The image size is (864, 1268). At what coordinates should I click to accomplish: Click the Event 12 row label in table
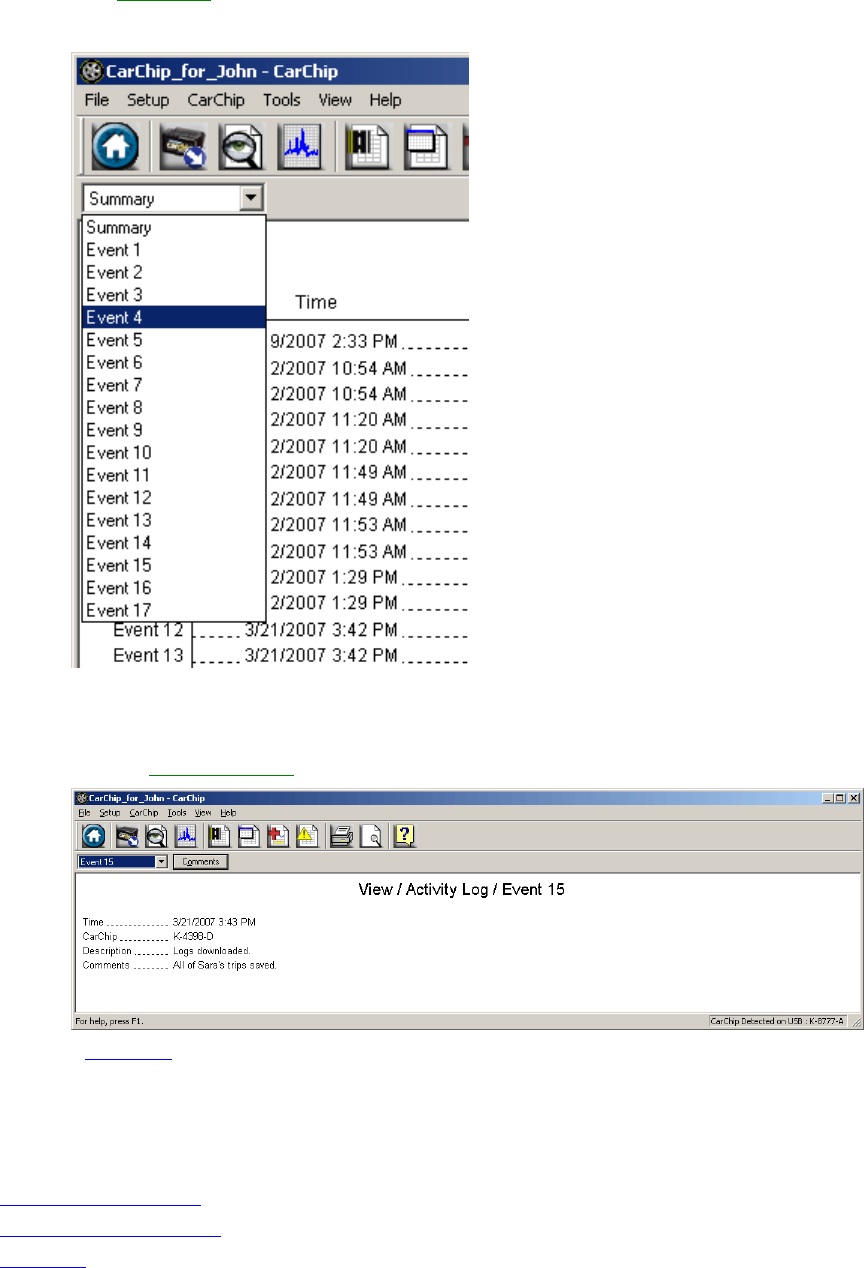pos(148,630)
